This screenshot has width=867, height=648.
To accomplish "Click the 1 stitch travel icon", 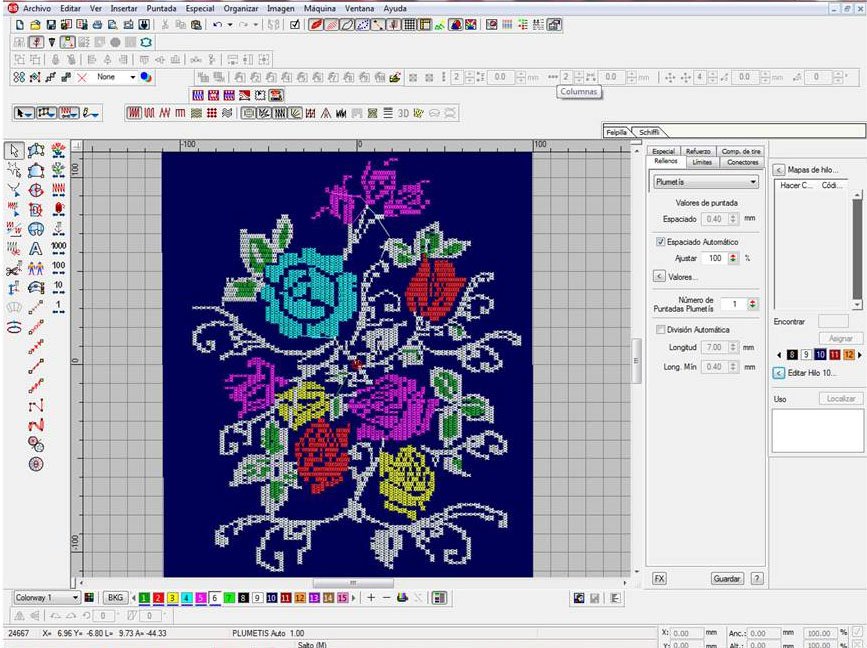I will (x=59, y=307).
